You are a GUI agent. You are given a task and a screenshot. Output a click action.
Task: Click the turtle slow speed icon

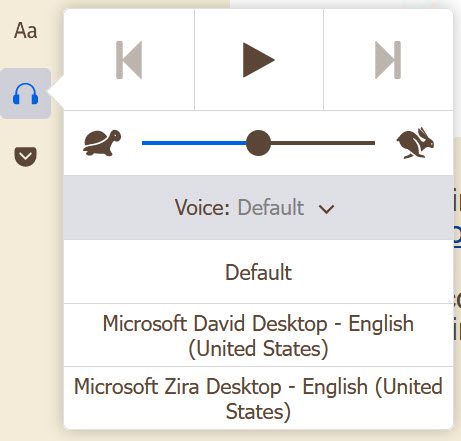coord(102,143)
